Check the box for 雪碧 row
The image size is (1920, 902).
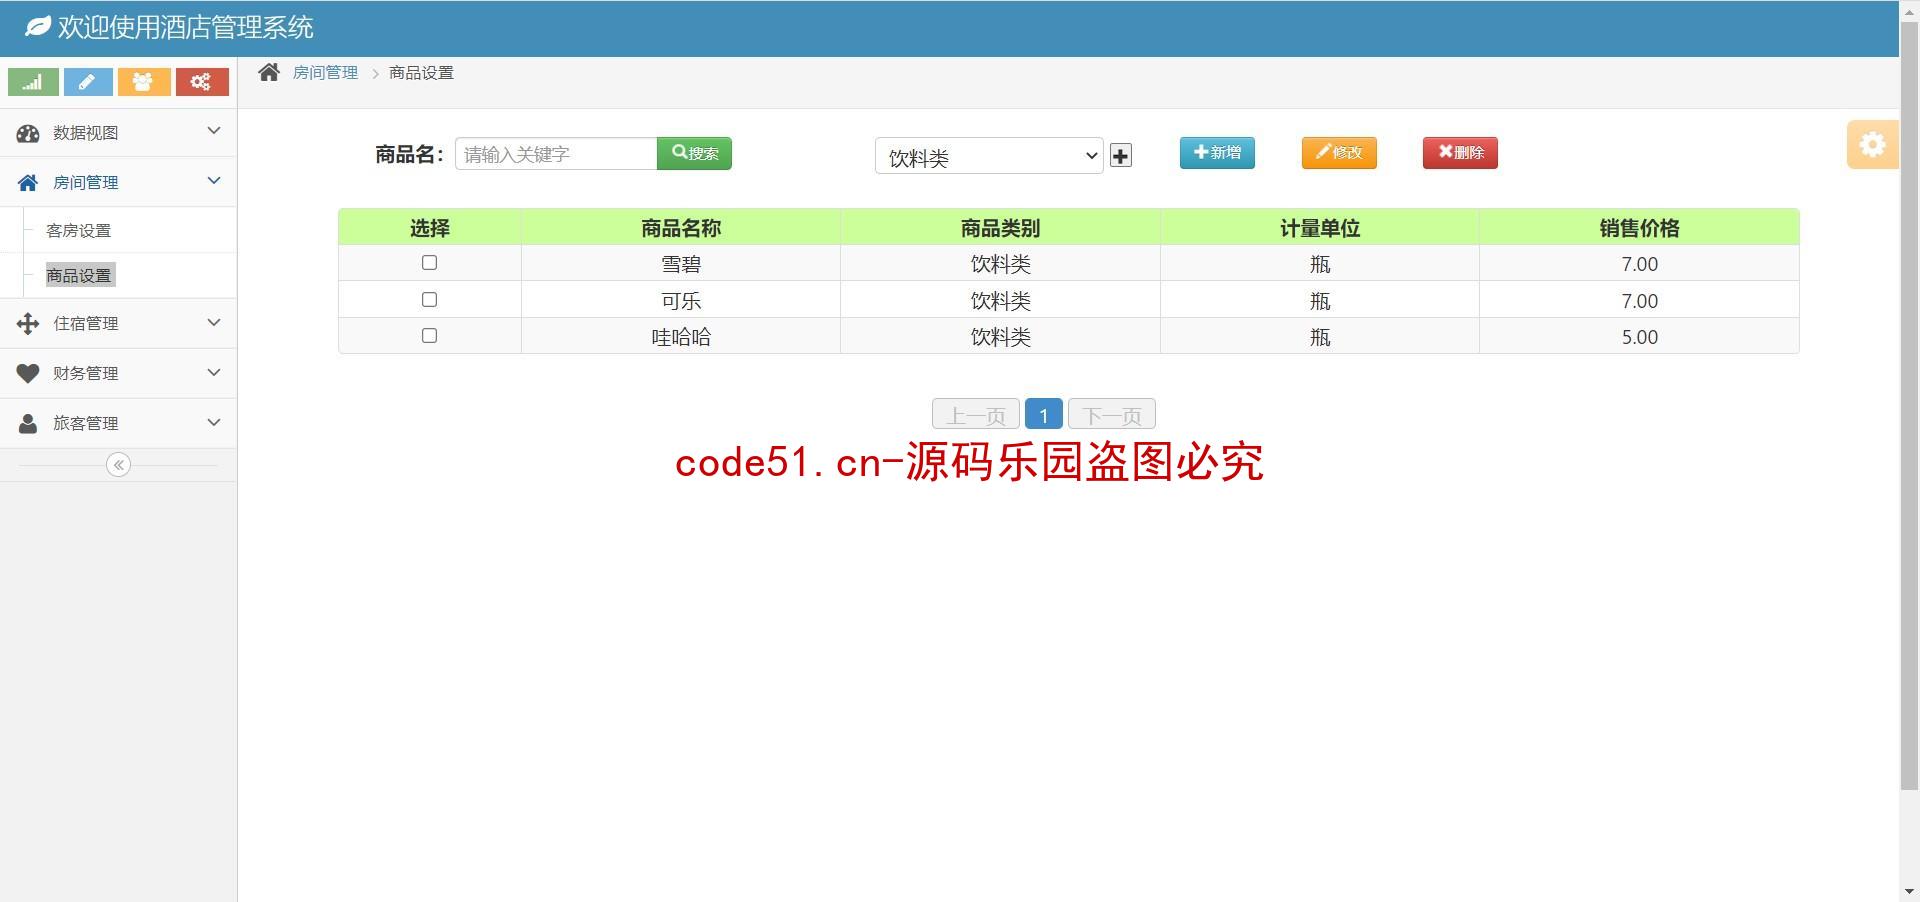tap(429, 263)
